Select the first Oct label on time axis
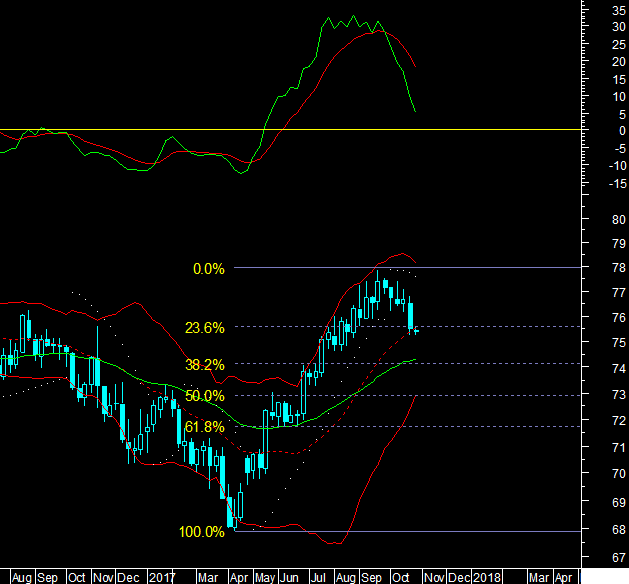The height and width of the screenshot is (584, 629). coord(76,578)
